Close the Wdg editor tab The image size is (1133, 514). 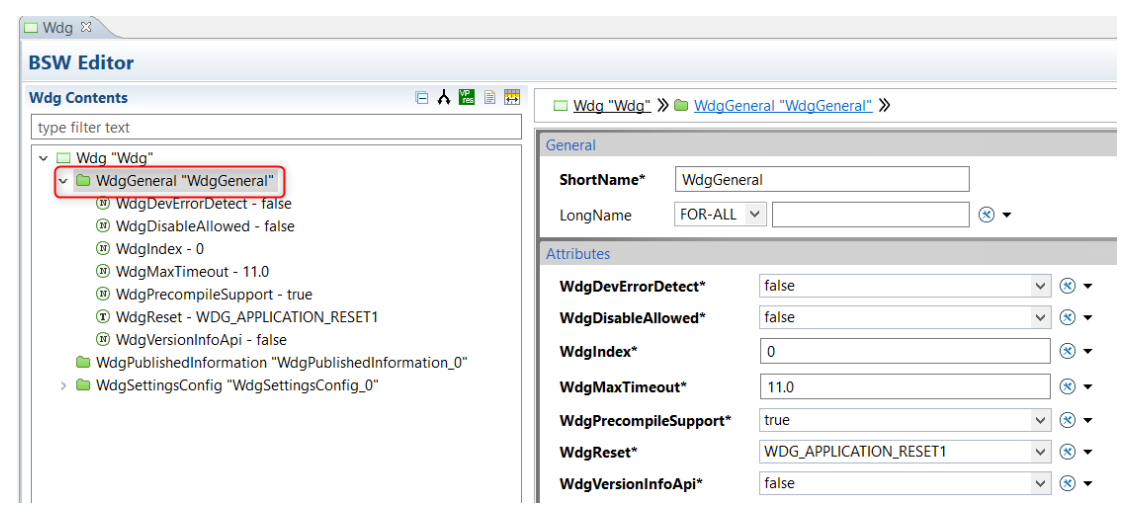[85, 27]
